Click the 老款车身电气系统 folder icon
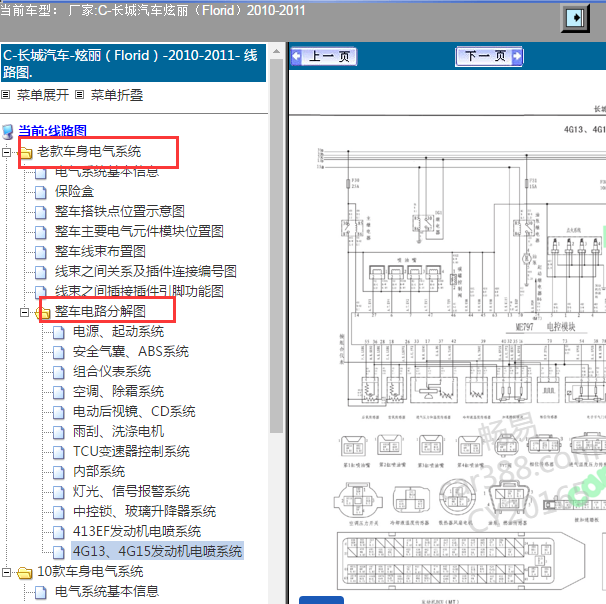The height and width of the screenshot is (604, 606). pos(26,153)
